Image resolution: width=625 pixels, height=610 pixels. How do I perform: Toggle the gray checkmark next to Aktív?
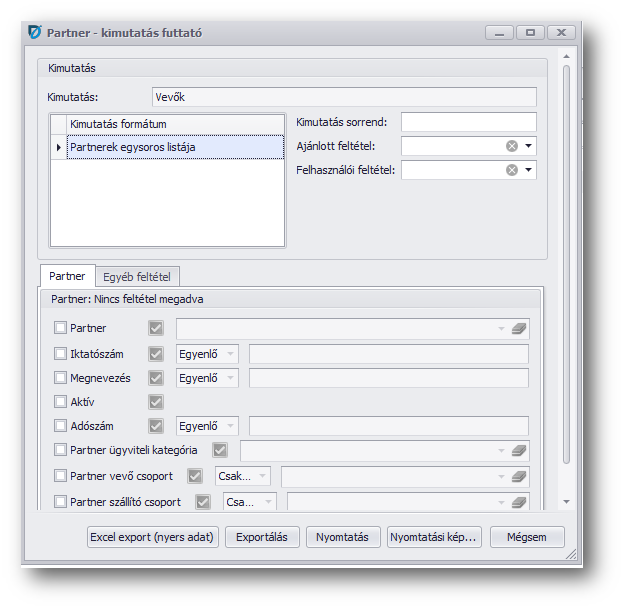click(x=155, y=402)
